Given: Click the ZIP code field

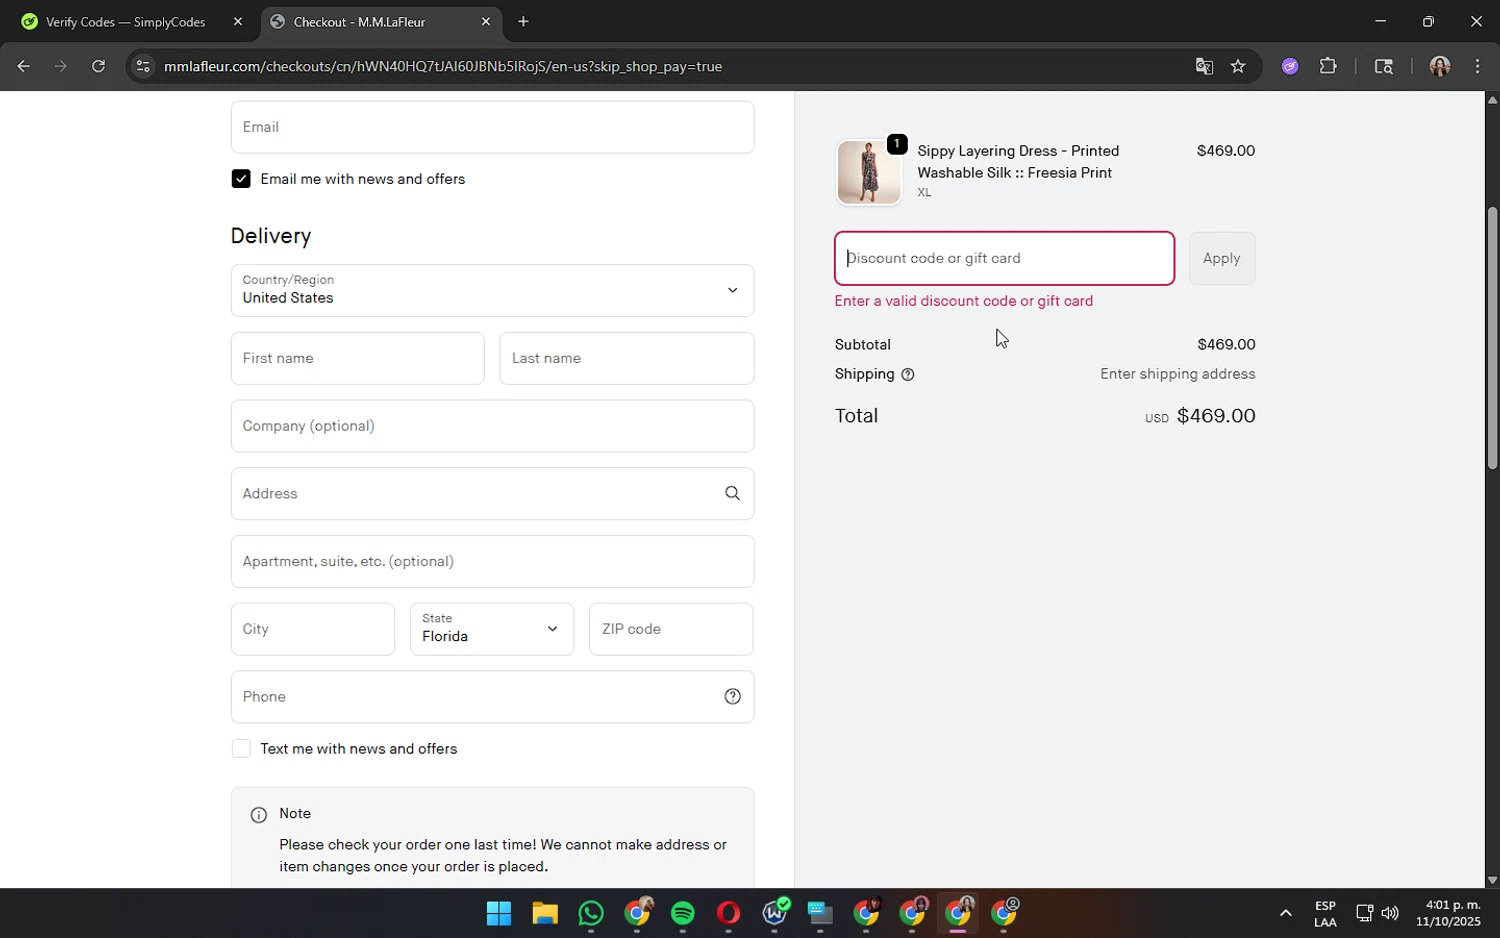Looking at the screenshot, I should (671, 629).
